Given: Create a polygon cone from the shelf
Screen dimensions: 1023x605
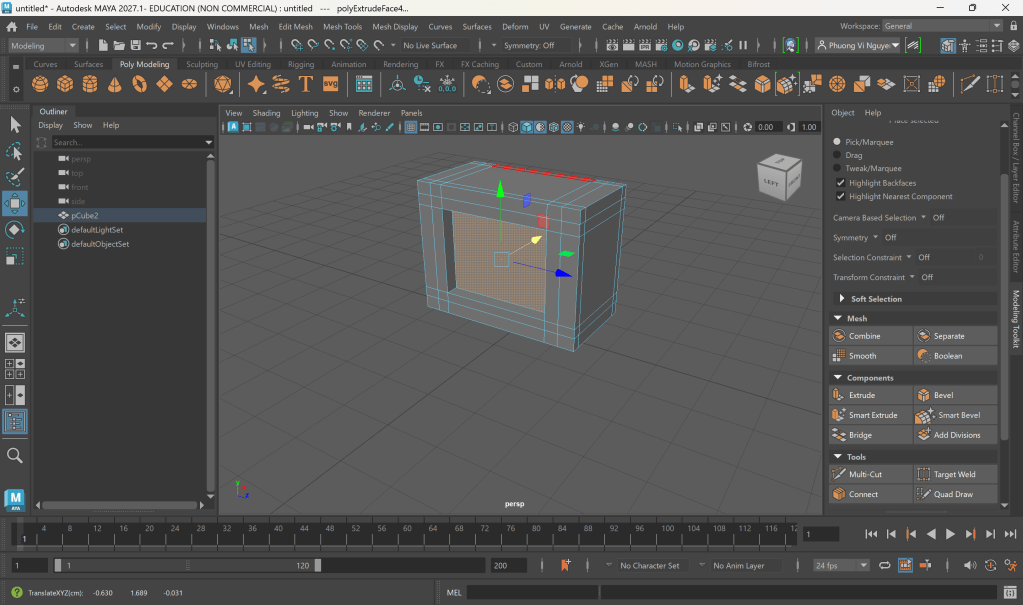Looking at the screenshot, I should [114, 84].
